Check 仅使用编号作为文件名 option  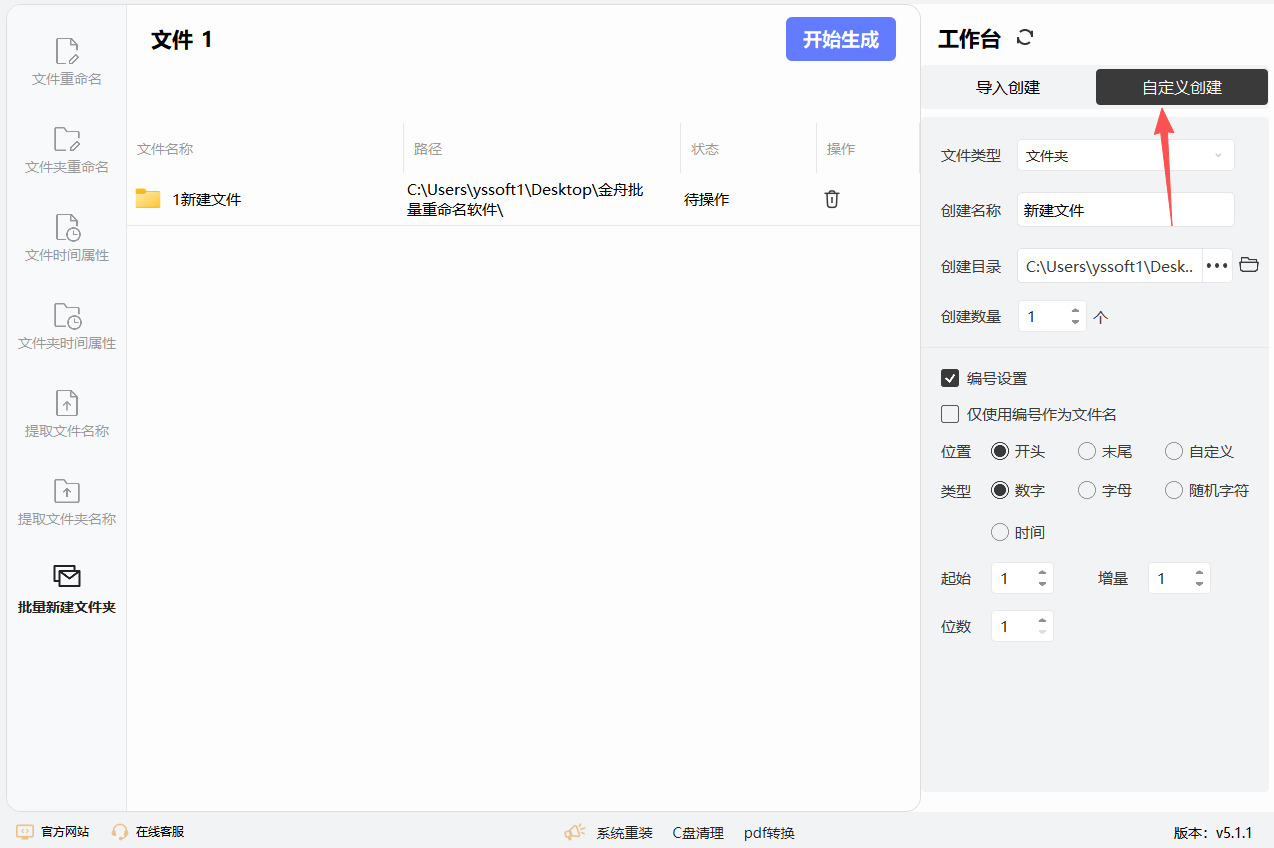(x=950, y=414)
